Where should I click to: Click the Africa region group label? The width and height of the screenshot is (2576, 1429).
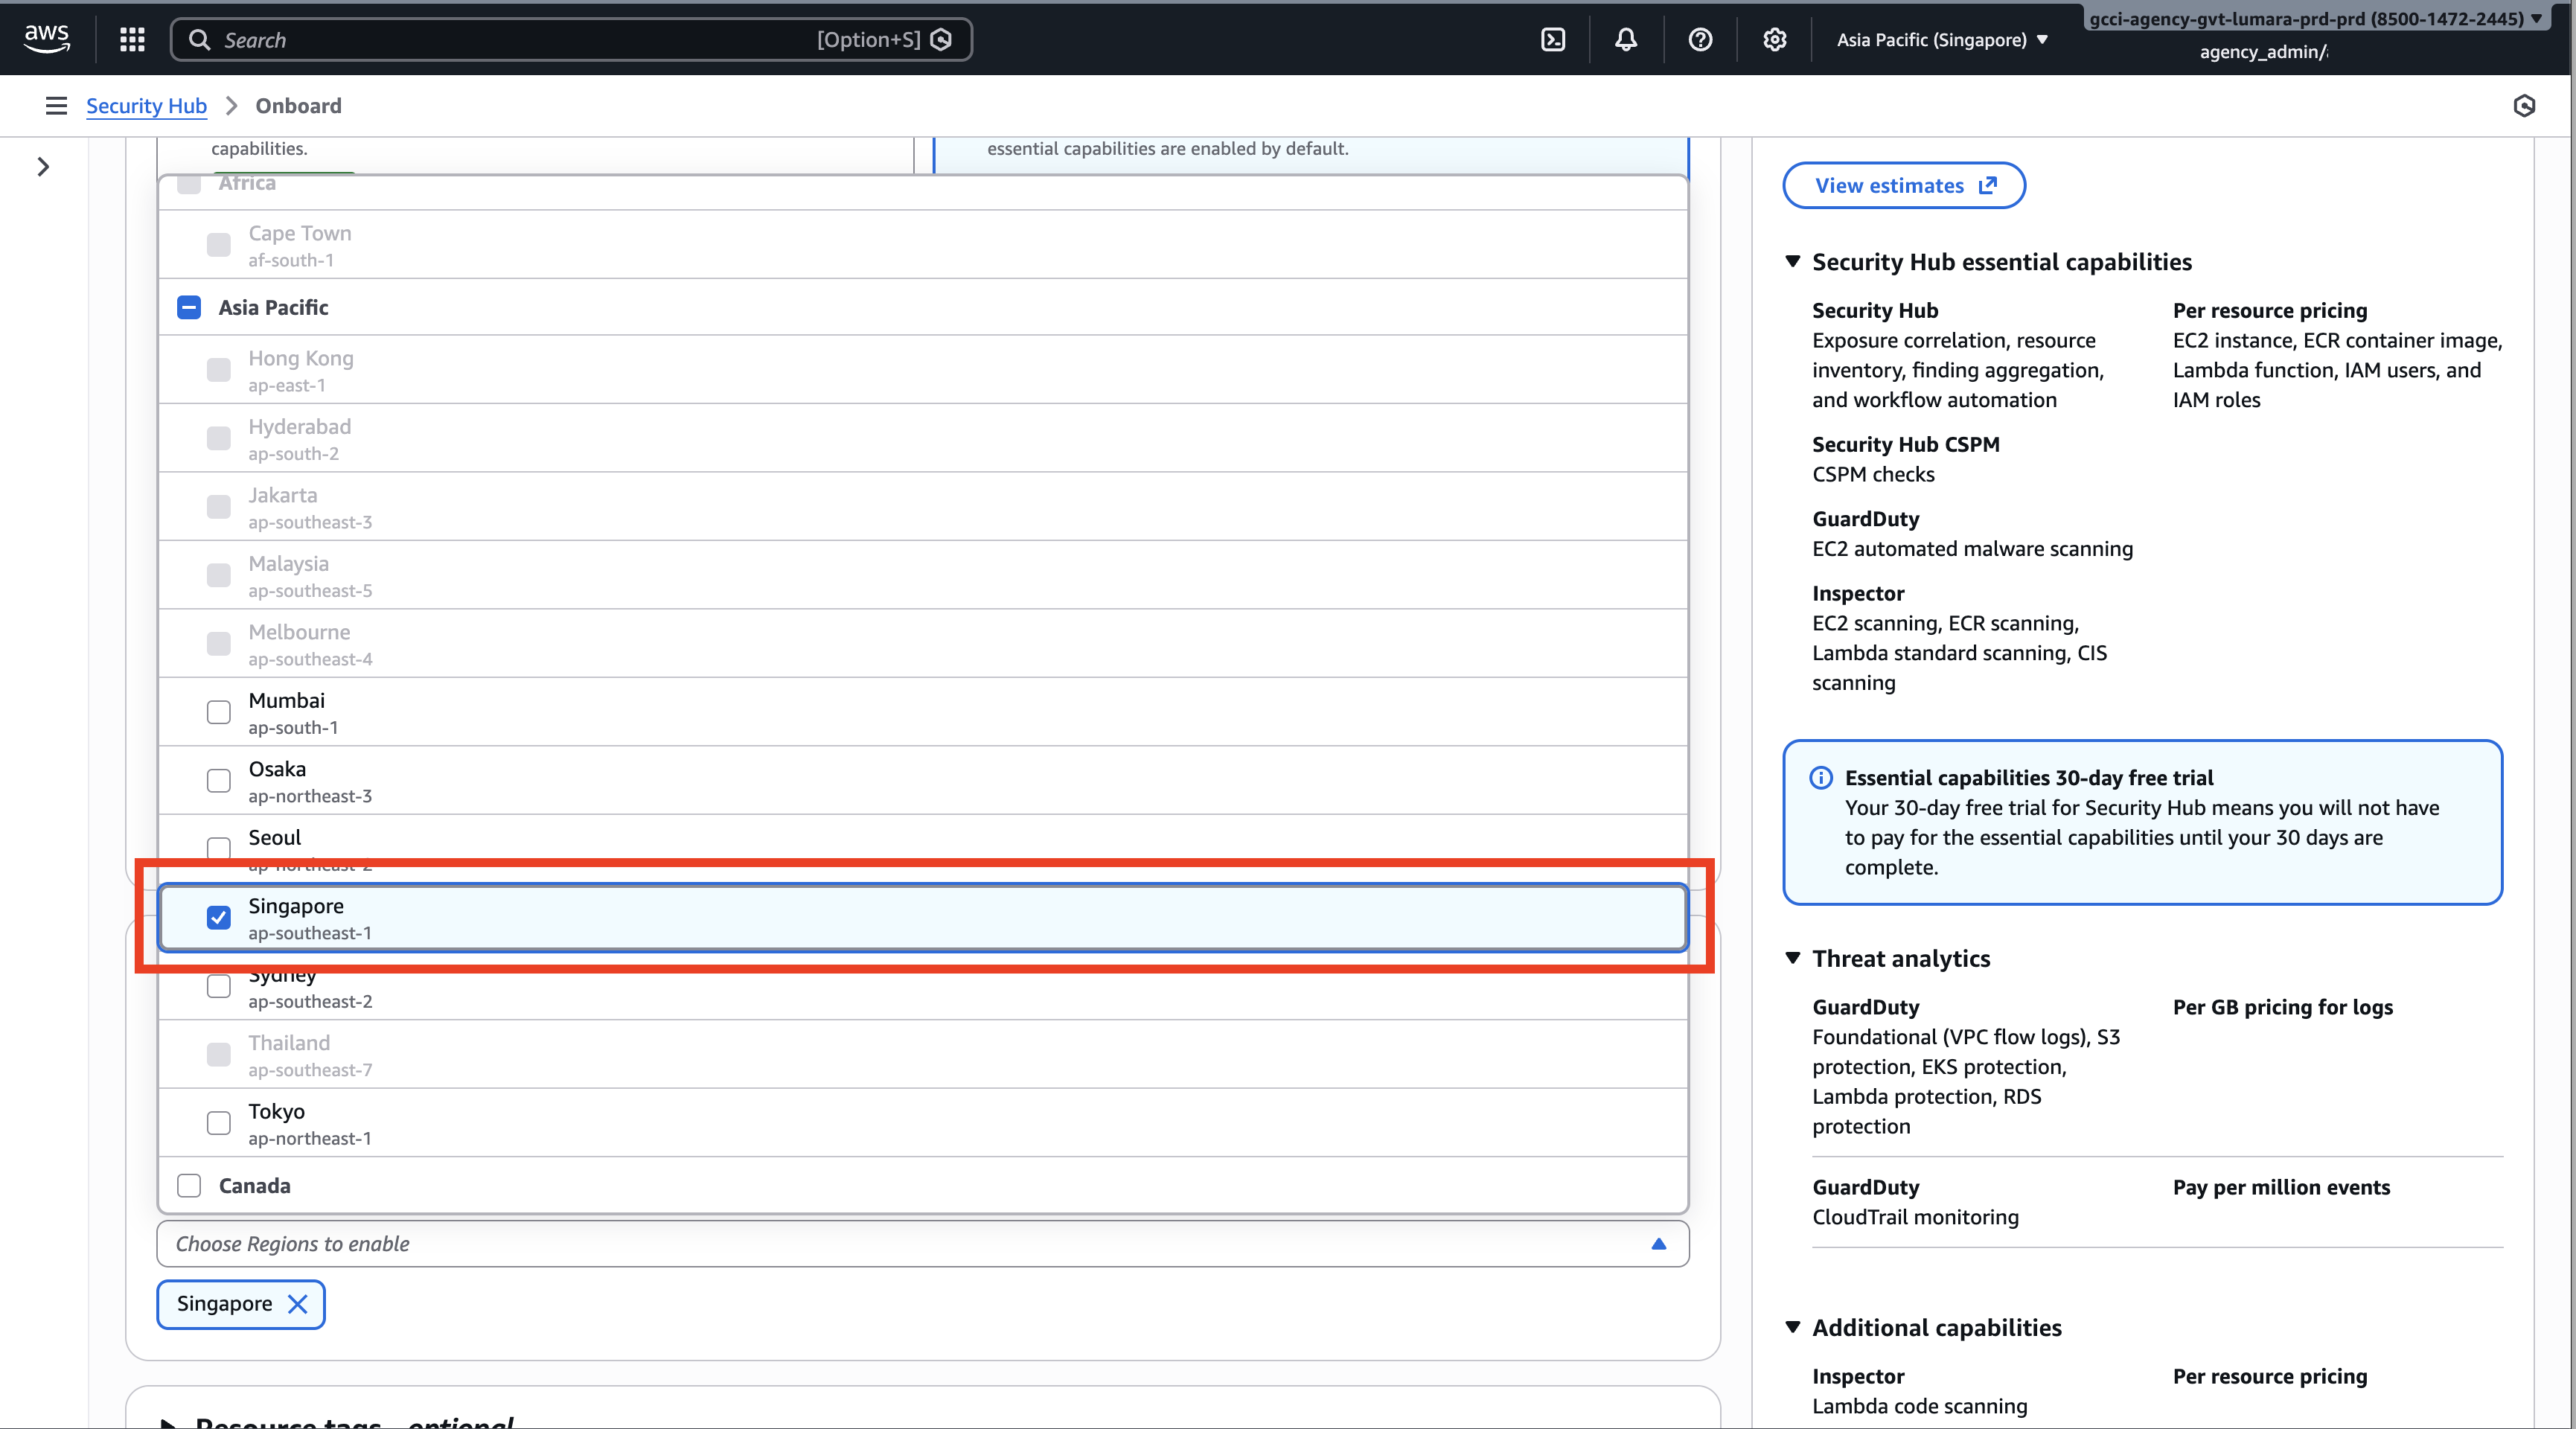(247, 183)
